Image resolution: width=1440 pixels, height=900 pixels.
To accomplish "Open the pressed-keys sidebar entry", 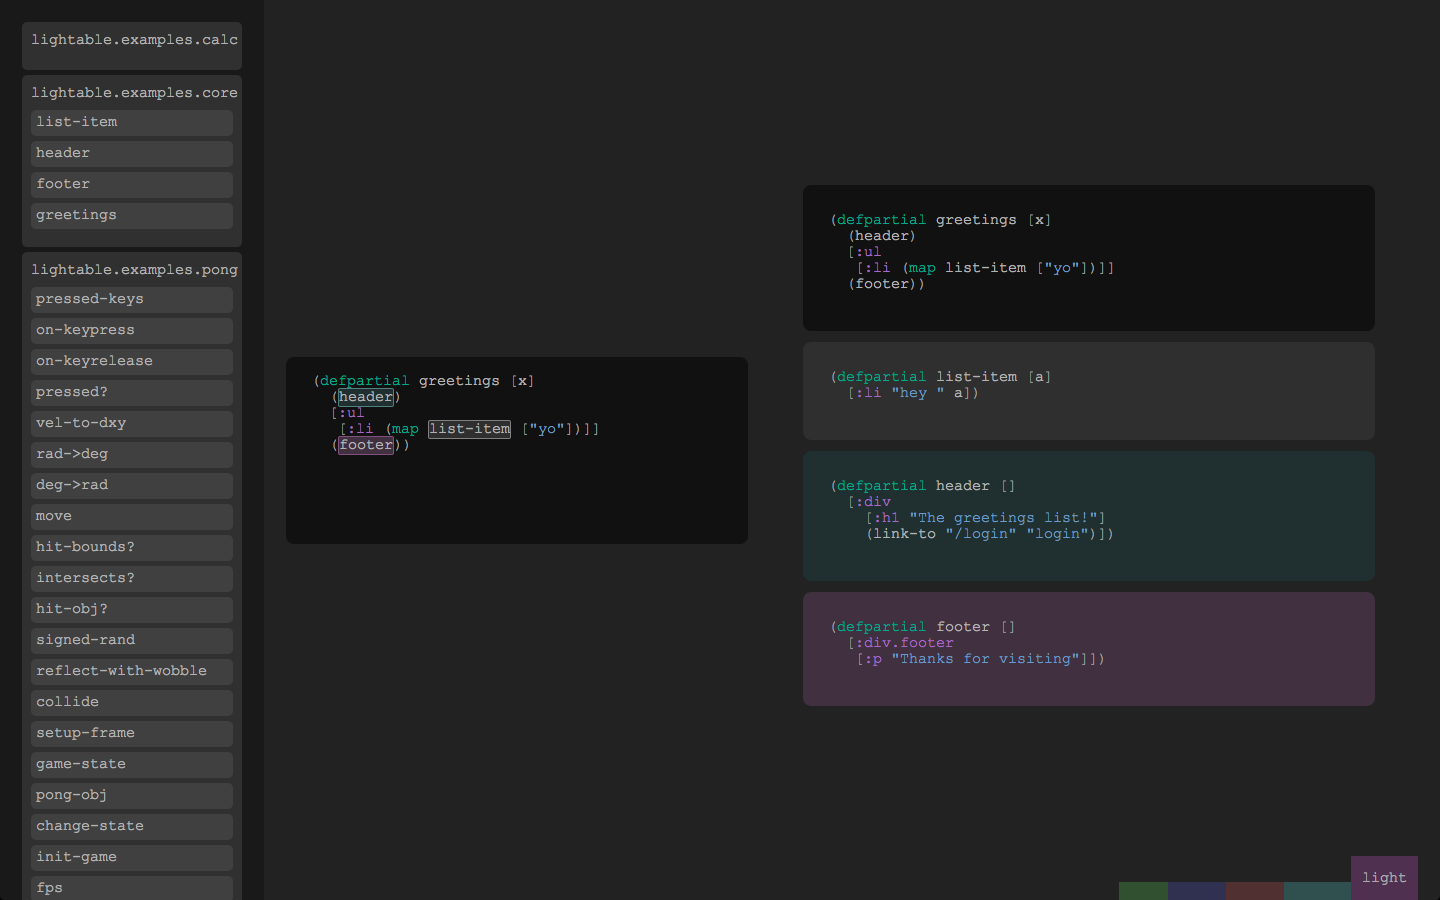I will coord(132,299).
